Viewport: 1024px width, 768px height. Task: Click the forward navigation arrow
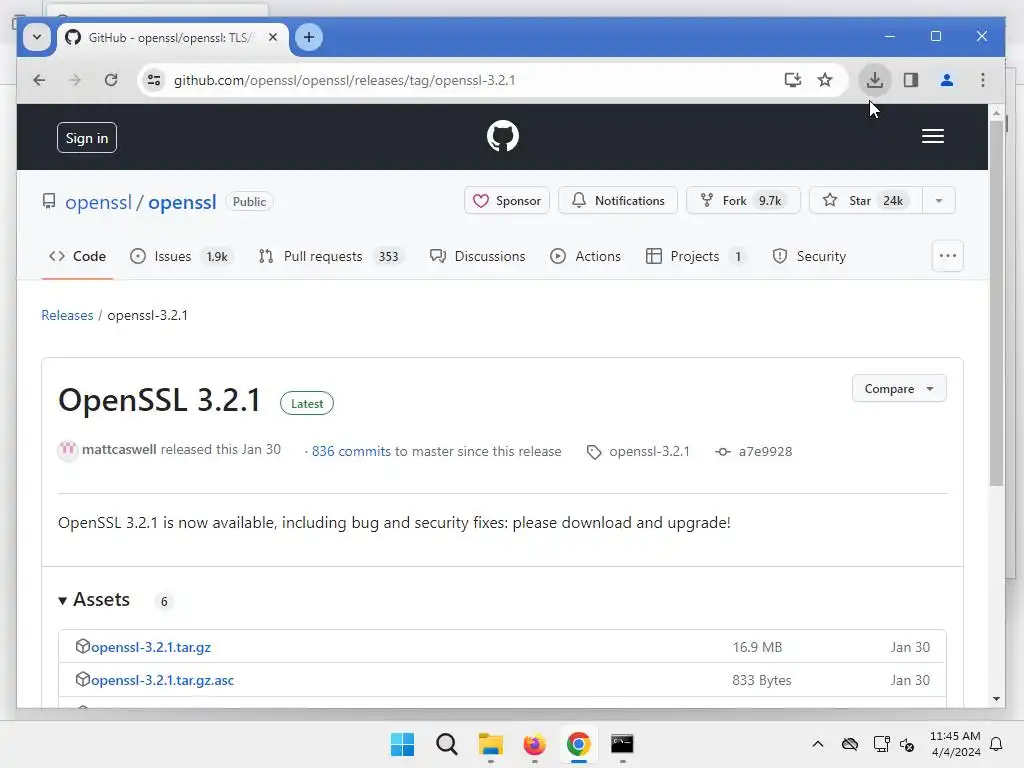(75, 80)
